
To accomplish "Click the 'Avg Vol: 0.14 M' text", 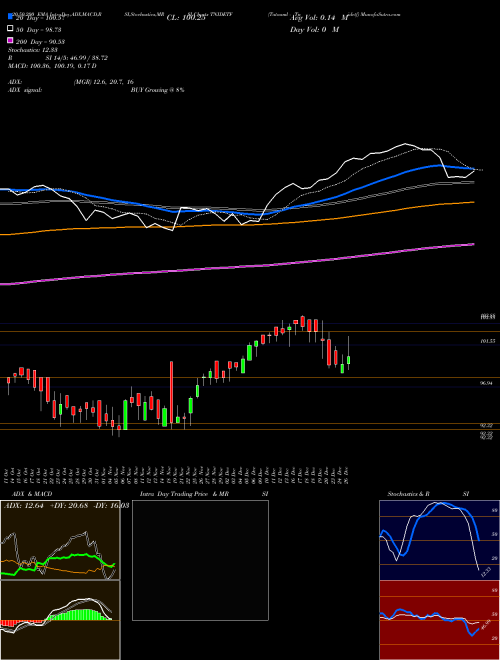I will click(x=319, y=18).
